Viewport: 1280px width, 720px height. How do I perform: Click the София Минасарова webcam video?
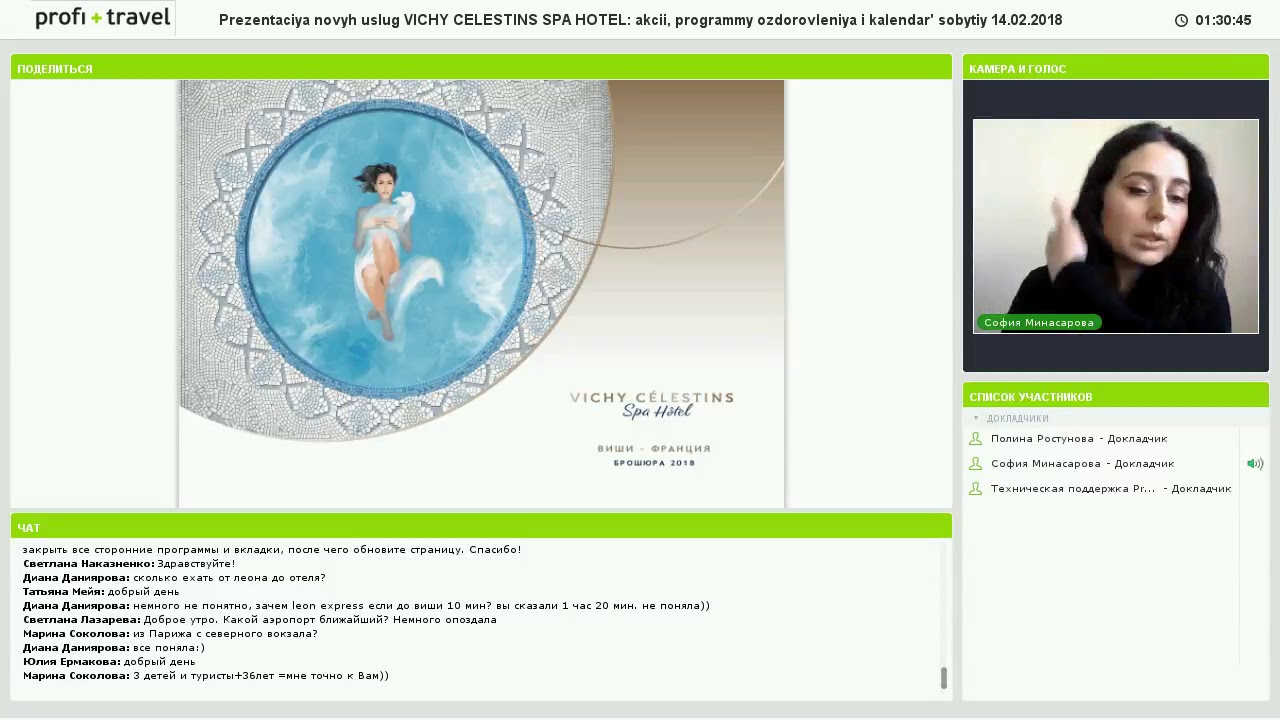coord(1116,226)
